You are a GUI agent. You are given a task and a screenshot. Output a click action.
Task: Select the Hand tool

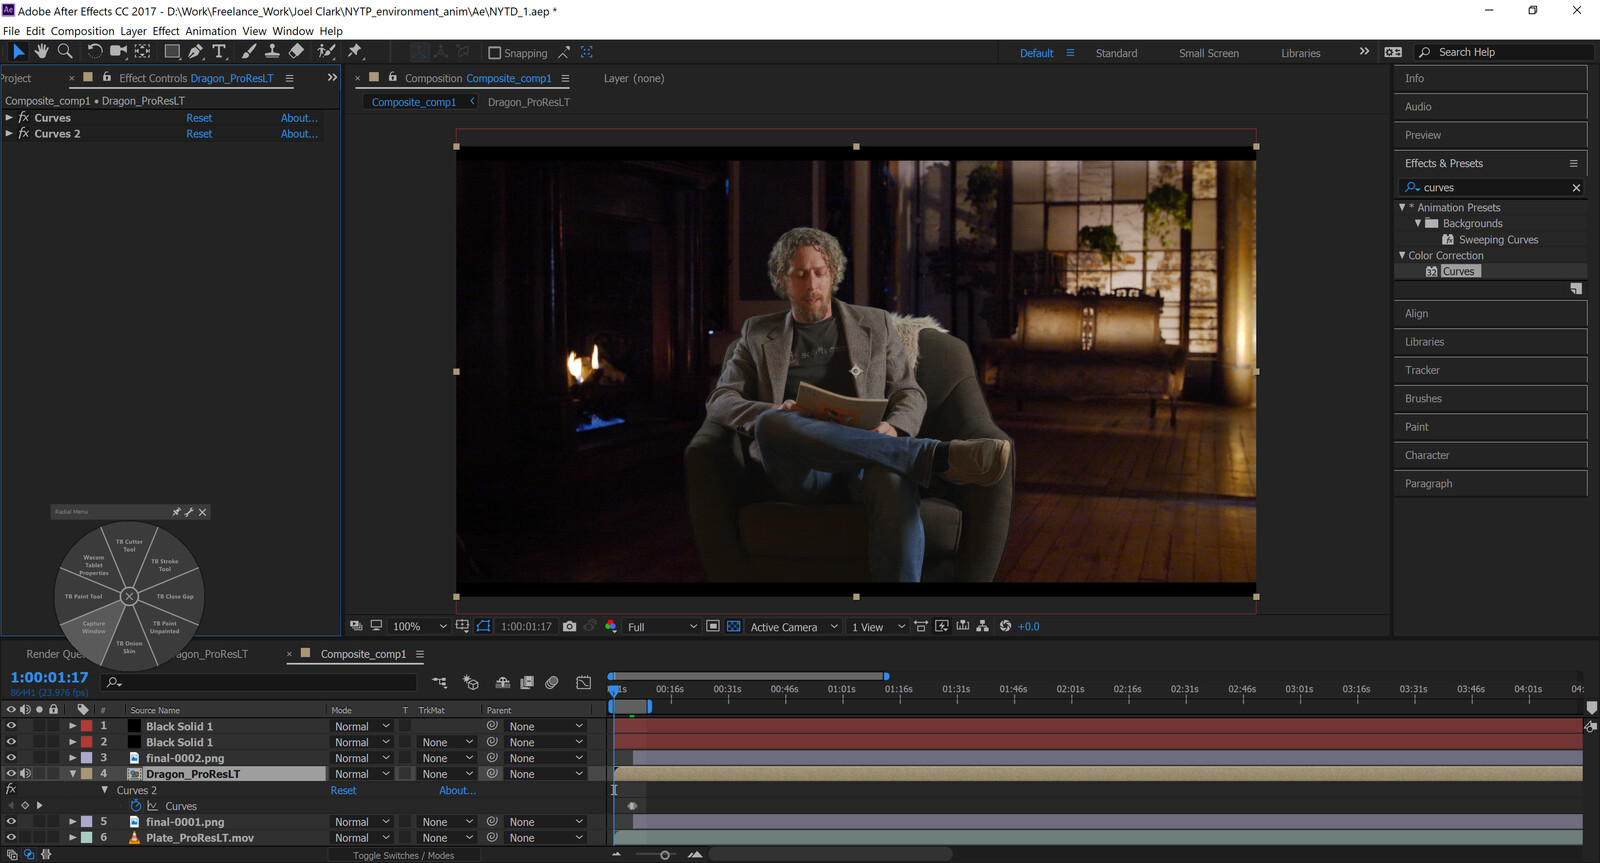pos(41,51)
